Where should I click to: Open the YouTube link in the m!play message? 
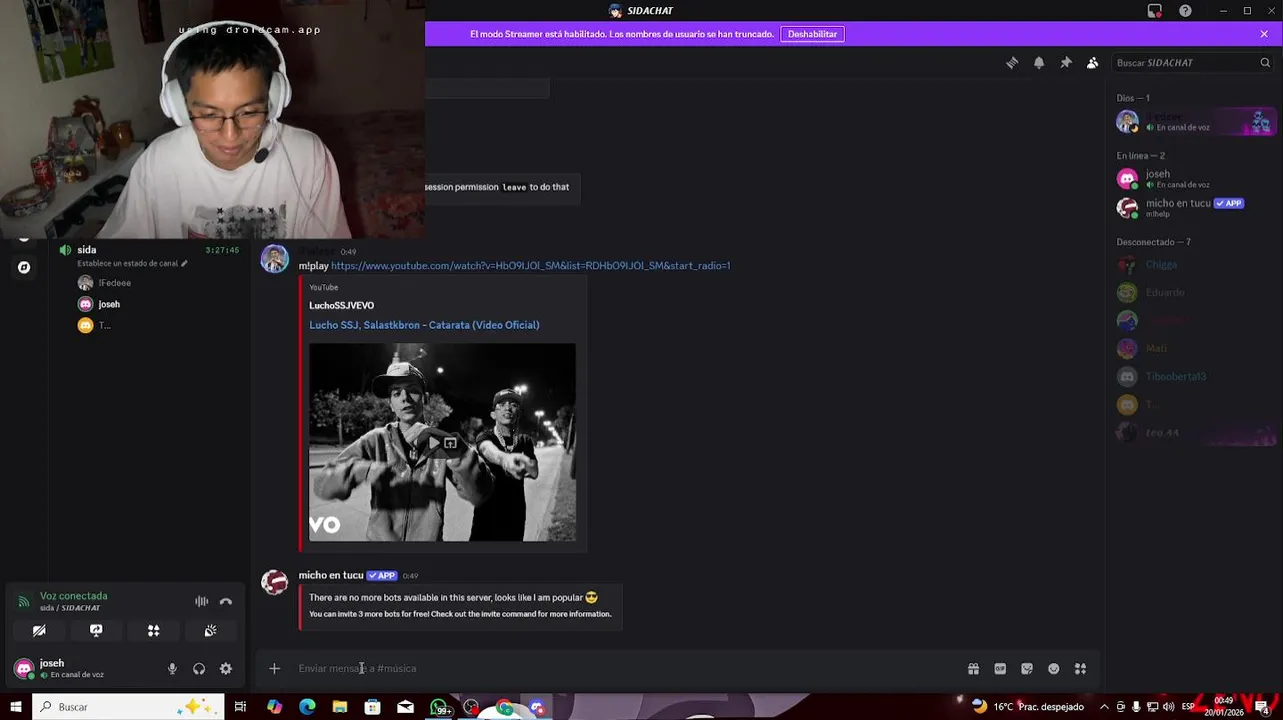point(531,266)
